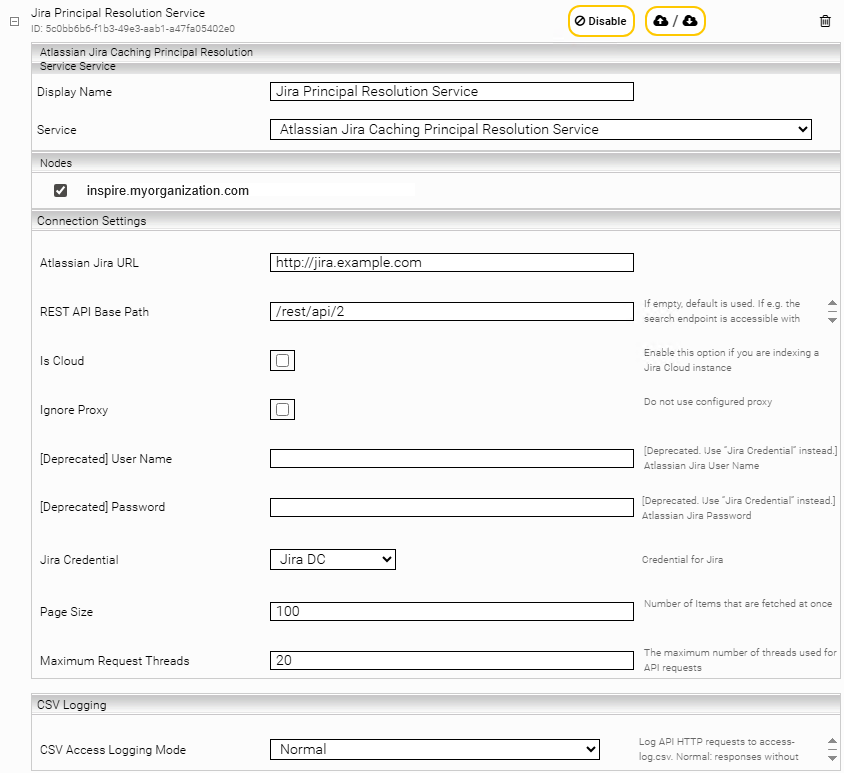The image size is (844, 773).
Task: Focus the REST API Base Path field
Action: 452,311
